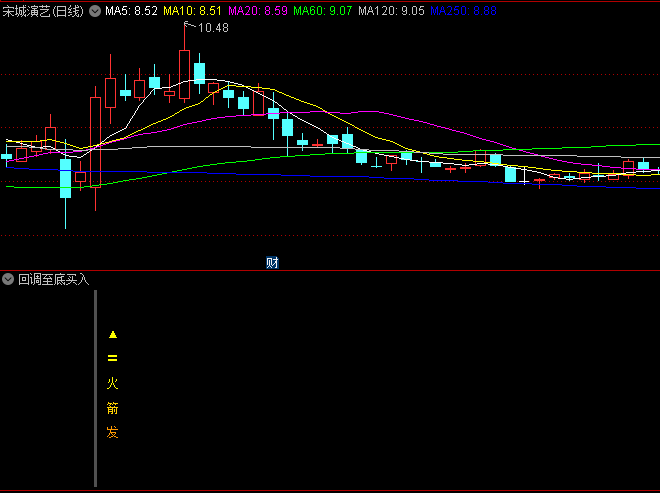660x493 pixels.
Task: Open the dropdown next to 宋城演艺(日线)
Action: (x=95, y=10)
